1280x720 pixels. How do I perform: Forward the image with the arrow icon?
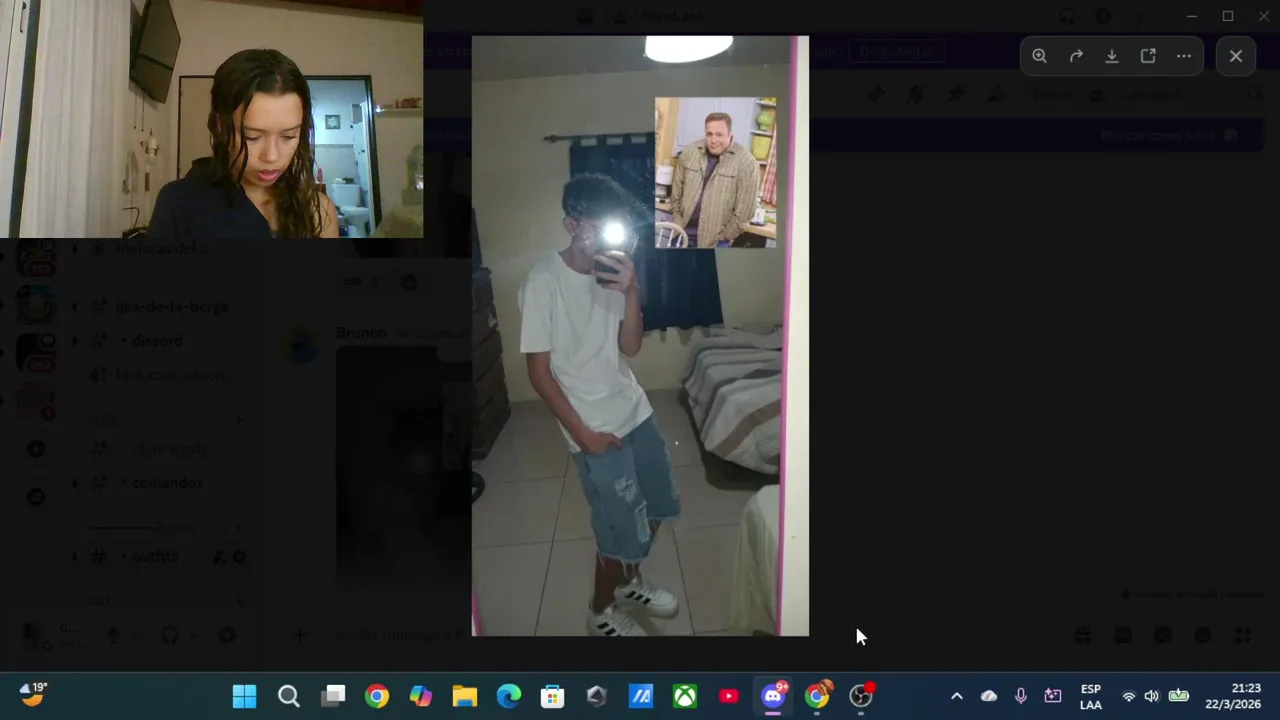pos(1076,56)
